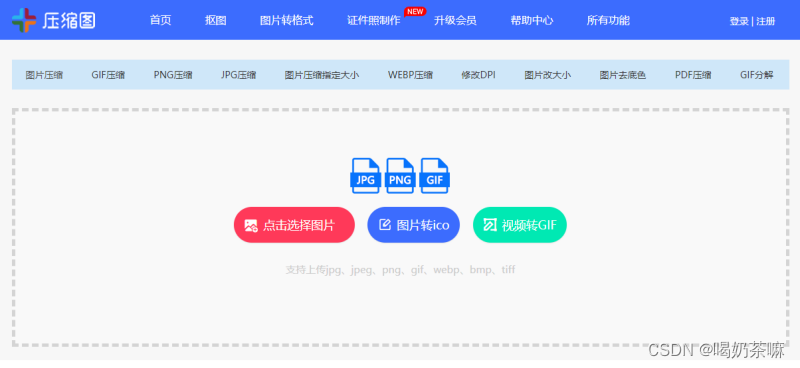This screenshot has height=368, width=800.
Task: Switch to the JPG压缩 tab
Action: point(238,75)
